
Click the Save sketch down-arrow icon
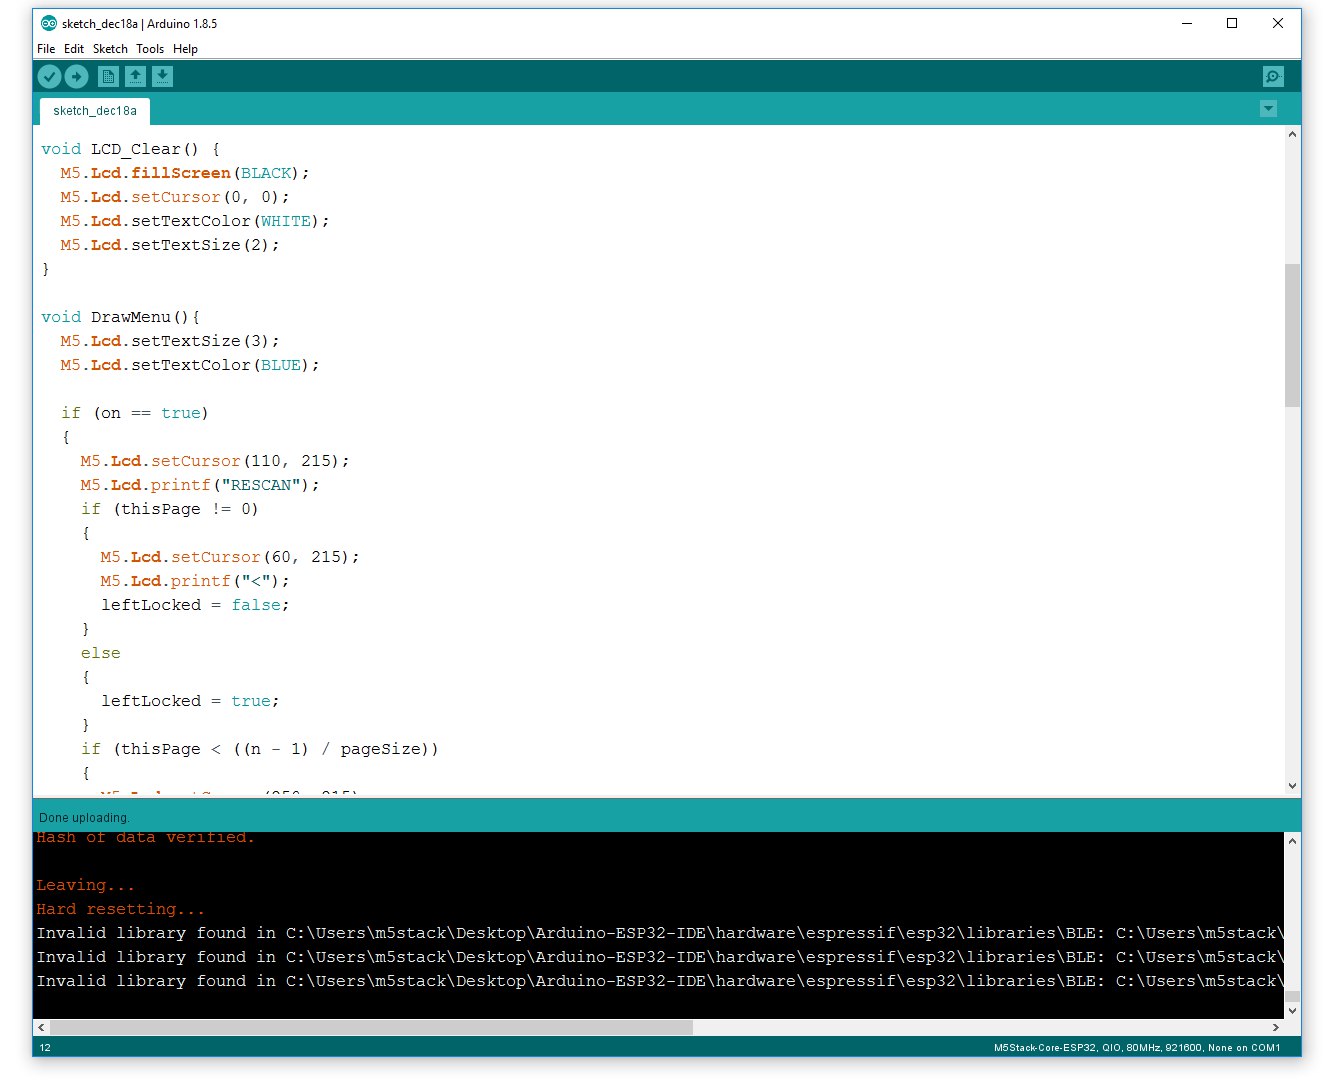coord(162,76)
